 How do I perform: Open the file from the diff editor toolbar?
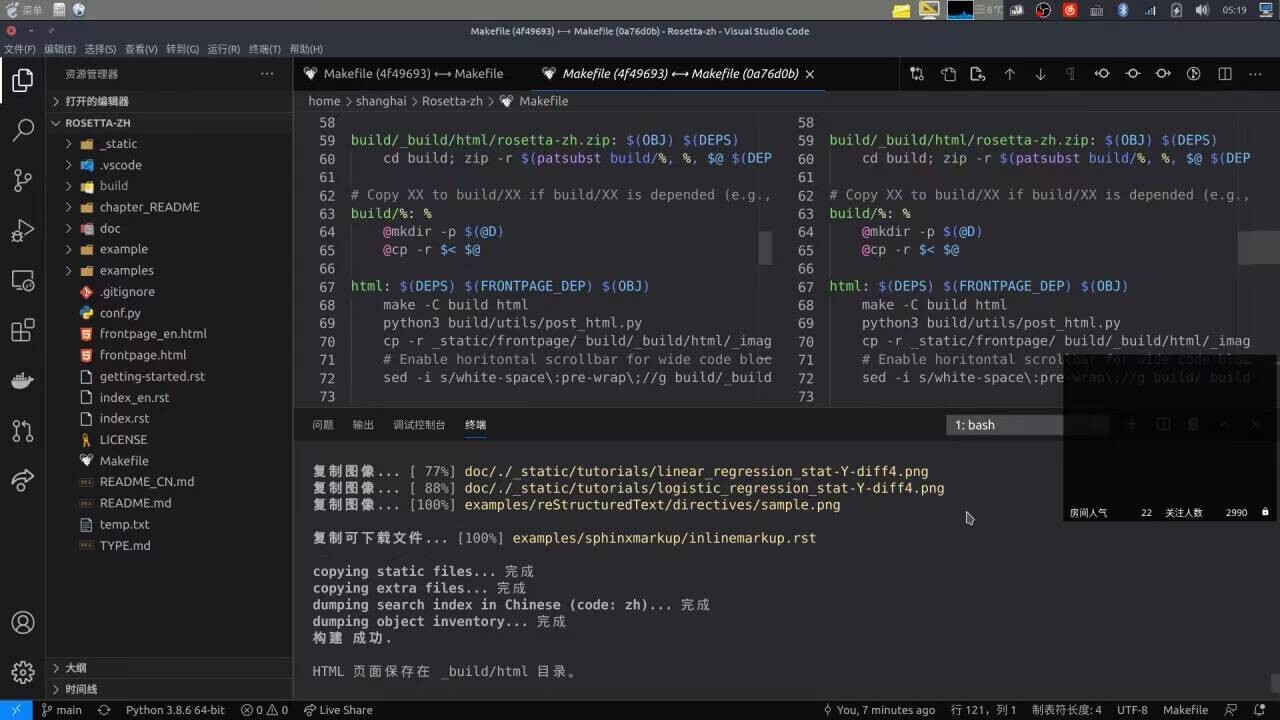(948, 74)
